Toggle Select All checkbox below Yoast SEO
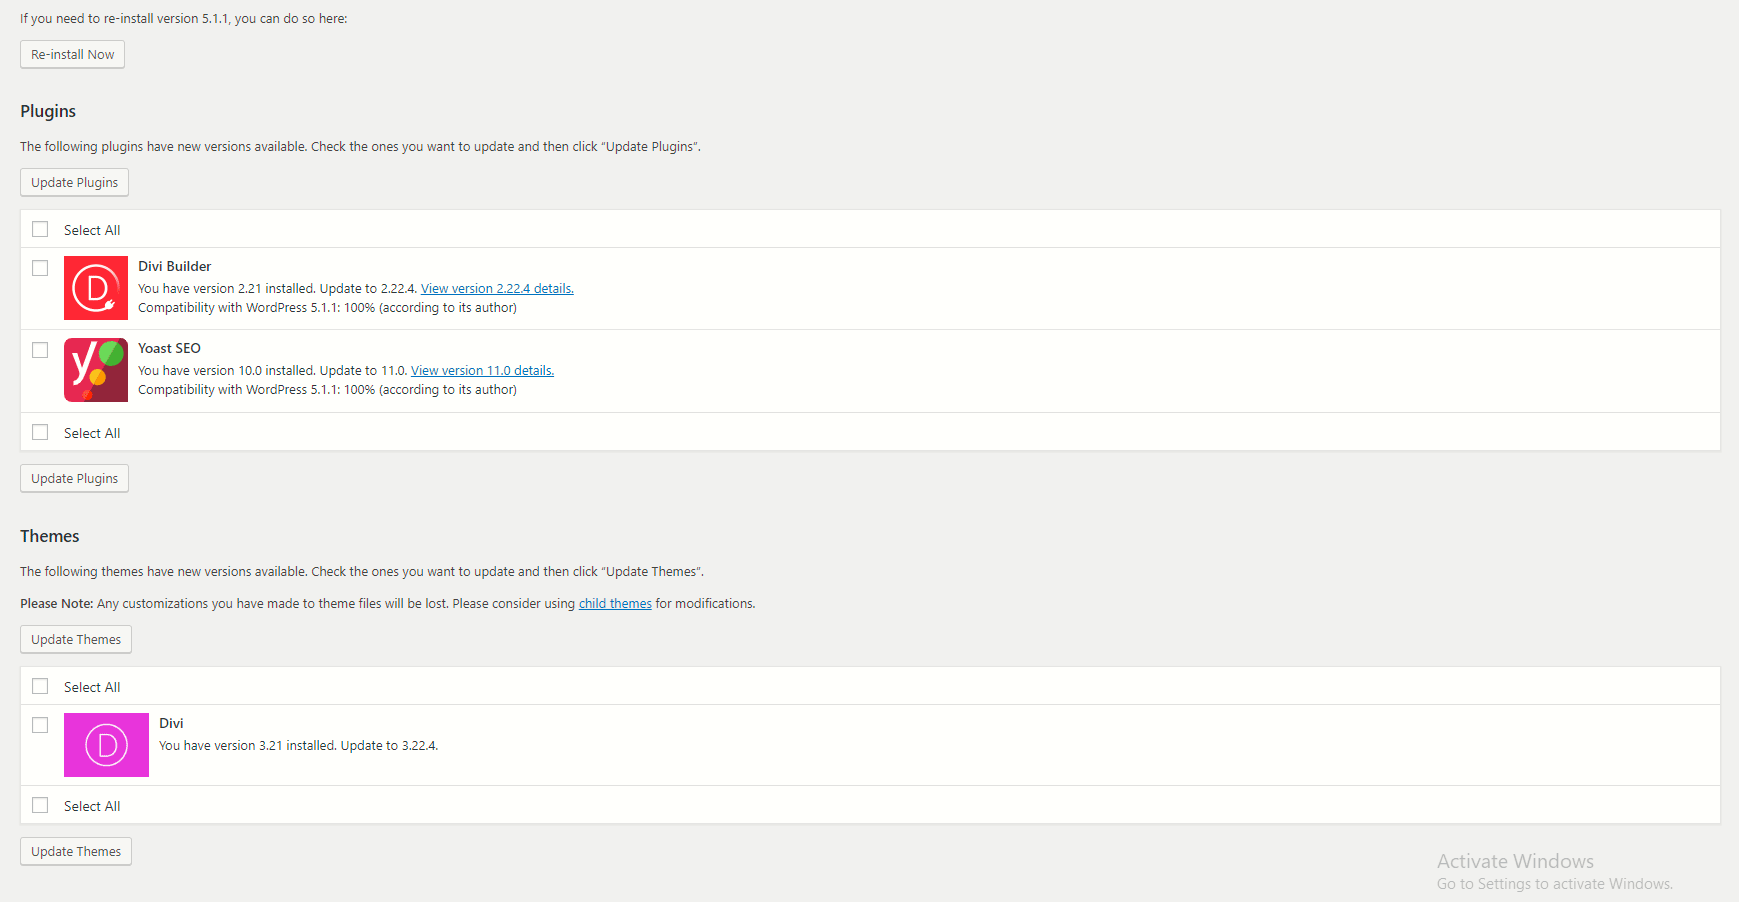 point(40,432)
